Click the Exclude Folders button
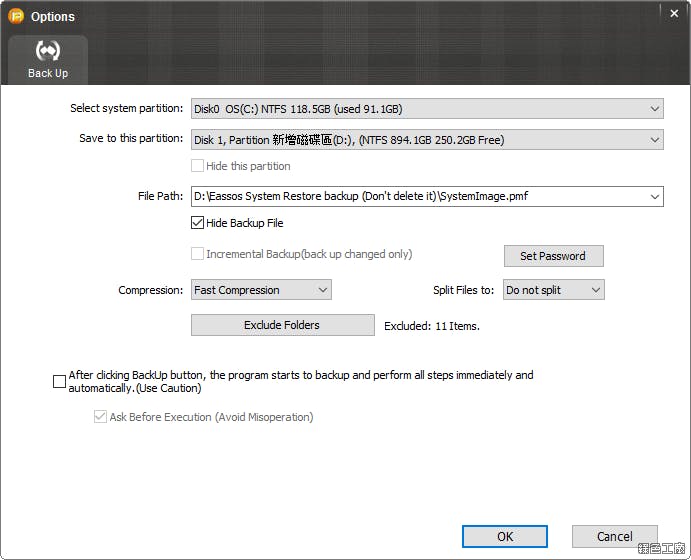 [x=282, y=325]
